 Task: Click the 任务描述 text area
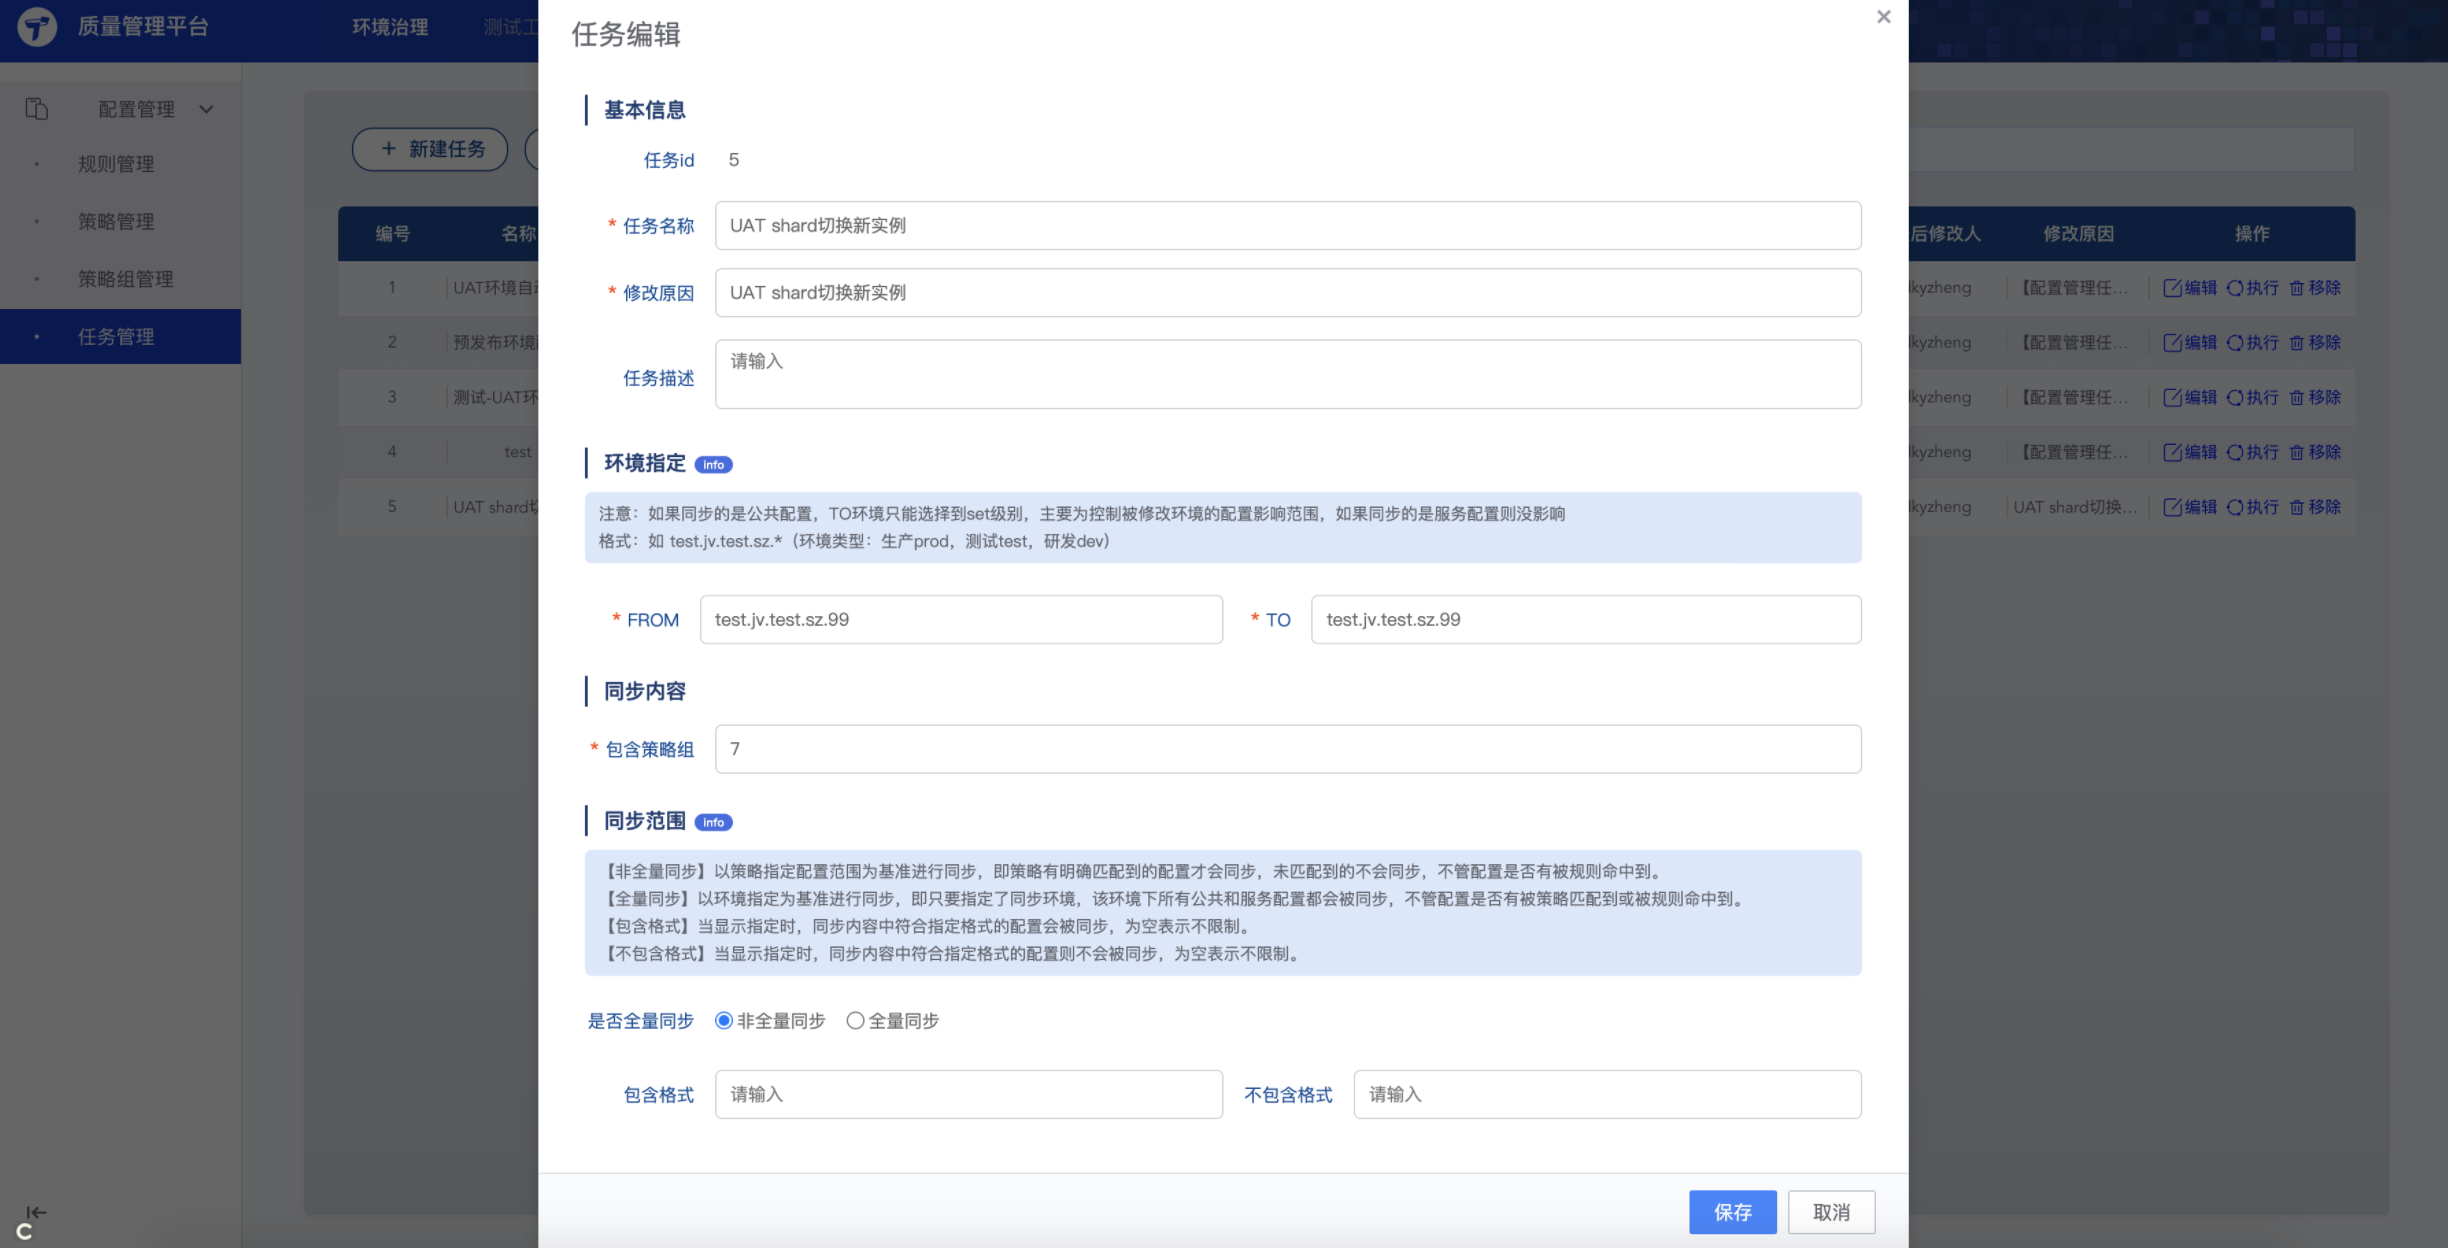[x=1287, y=374]
